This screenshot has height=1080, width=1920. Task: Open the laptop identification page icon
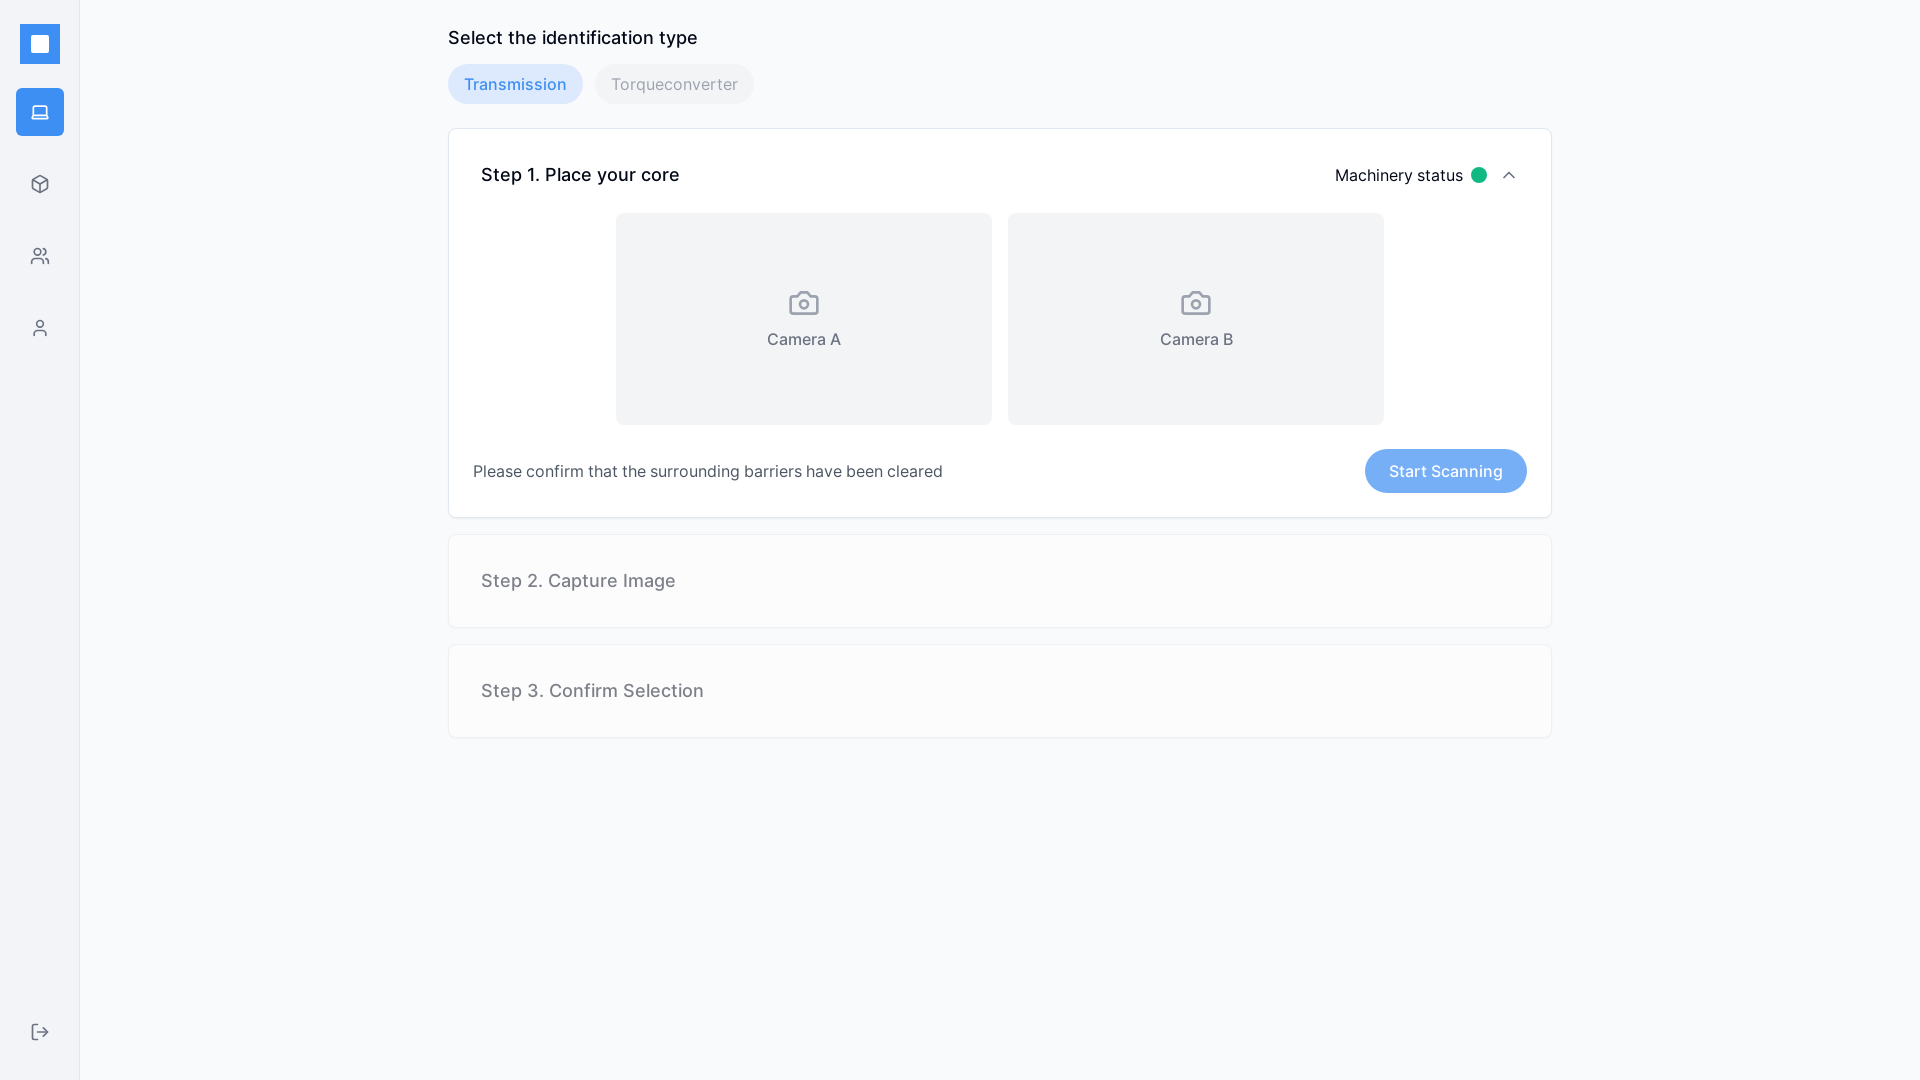pyautogui.click(x=40, y=112)
